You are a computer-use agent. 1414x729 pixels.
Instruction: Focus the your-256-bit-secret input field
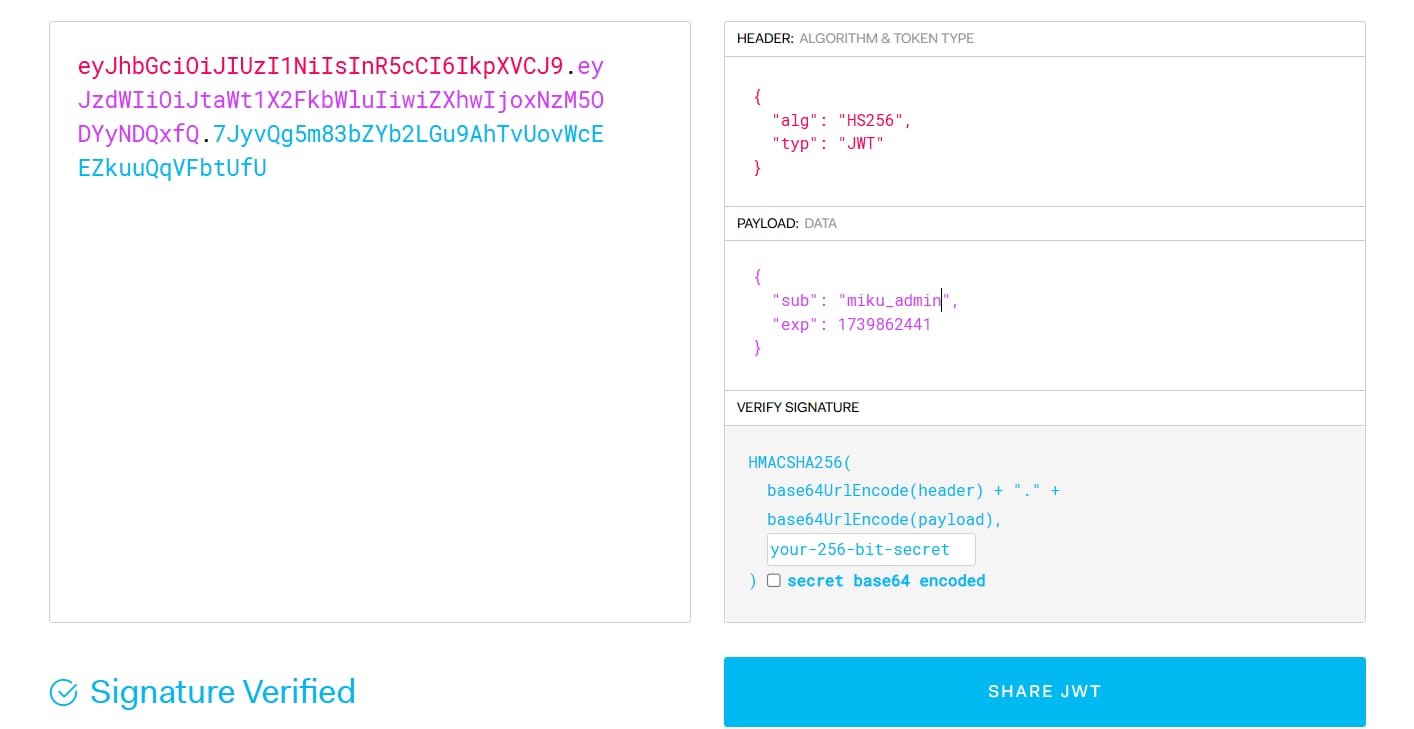[871, 550]
